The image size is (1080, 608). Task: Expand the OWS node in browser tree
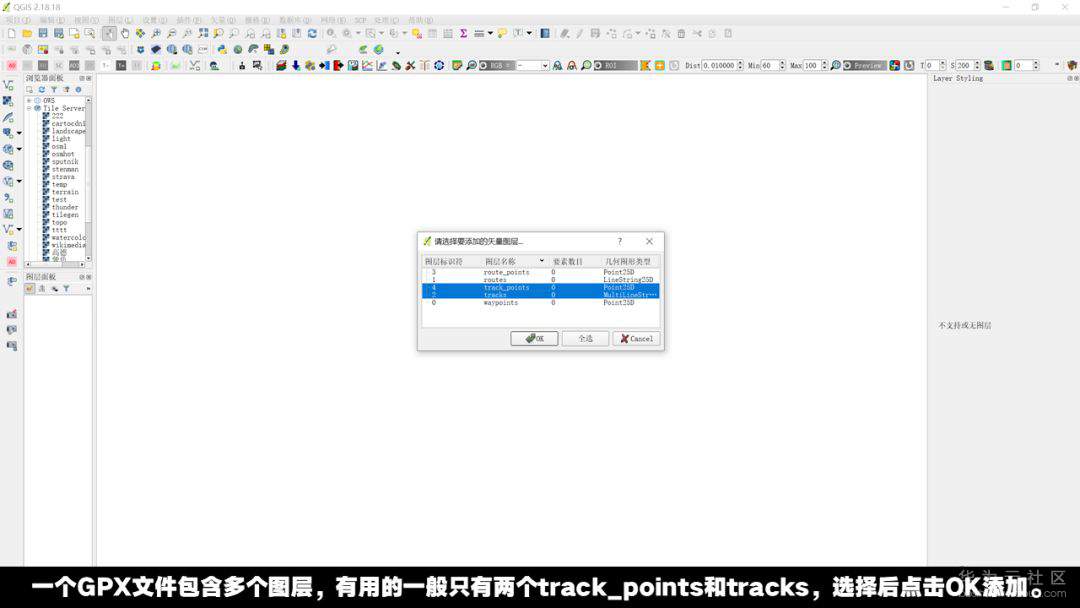[29, 101]
